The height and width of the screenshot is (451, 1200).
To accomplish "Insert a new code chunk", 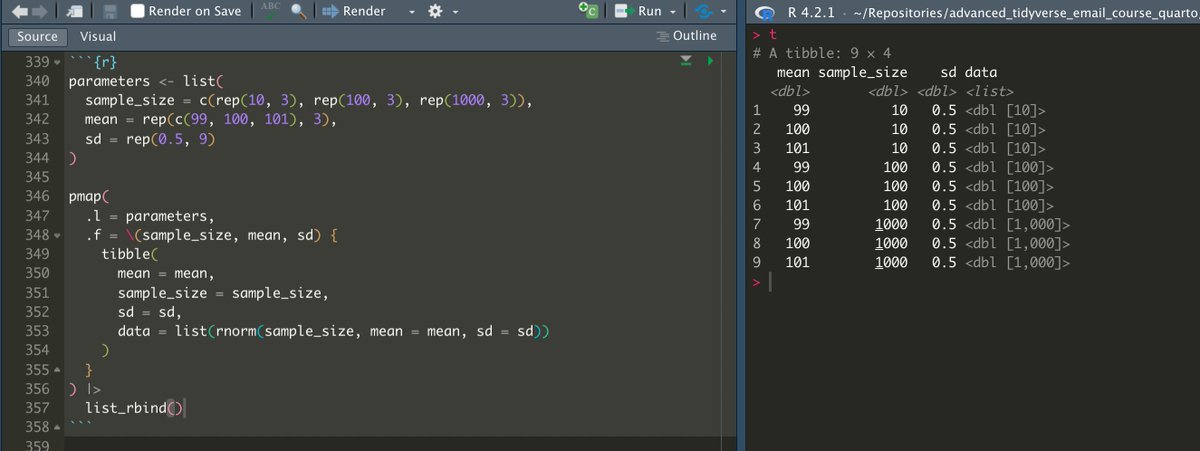I will (x=590, y=11).
